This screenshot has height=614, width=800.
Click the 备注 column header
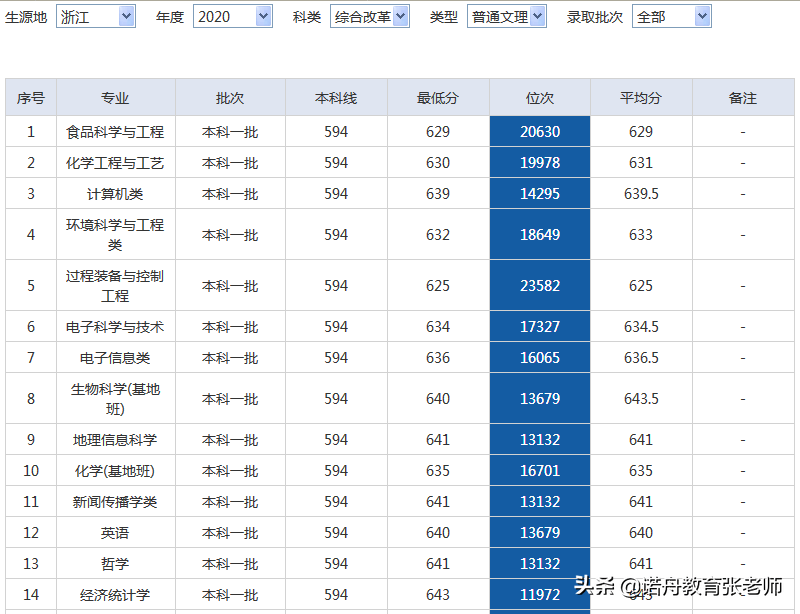[x=743, y=97]
